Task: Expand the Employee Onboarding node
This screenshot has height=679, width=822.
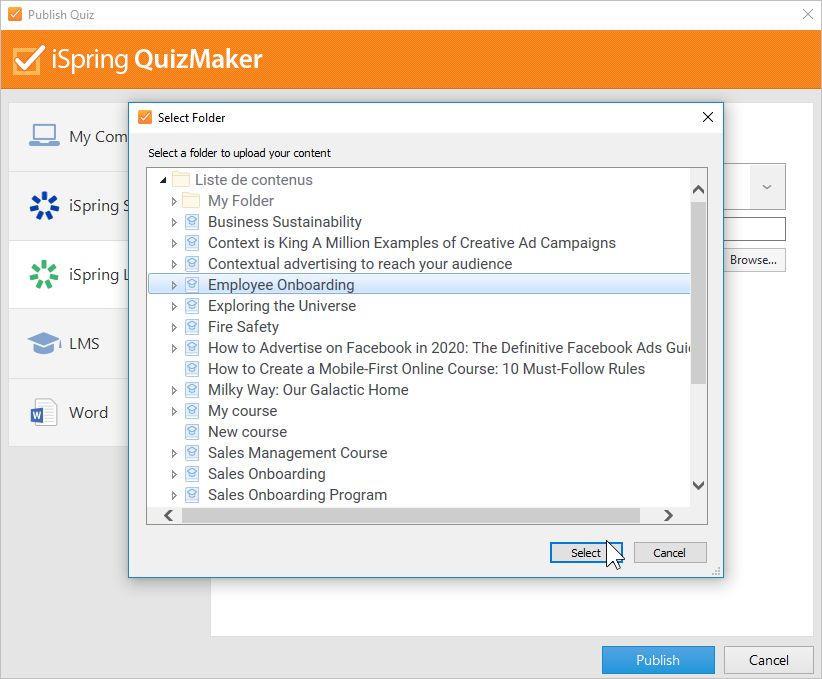Action: pyautogui.click(x=174, y=285)
